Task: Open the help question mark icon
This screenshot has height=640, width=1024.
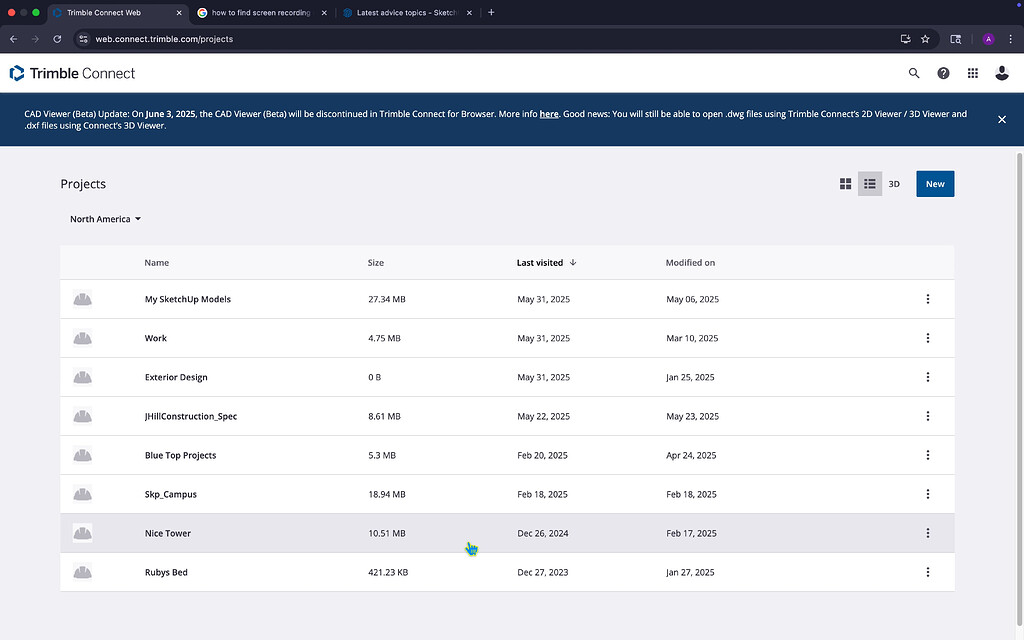Action: click(x=943, y=73)
